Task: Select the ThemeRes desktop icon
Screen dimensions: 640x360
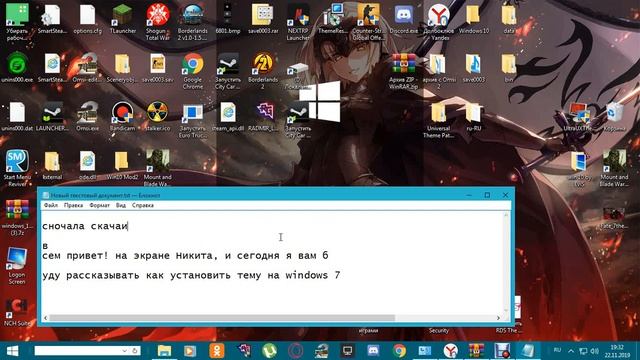Action: coord(333,19)
